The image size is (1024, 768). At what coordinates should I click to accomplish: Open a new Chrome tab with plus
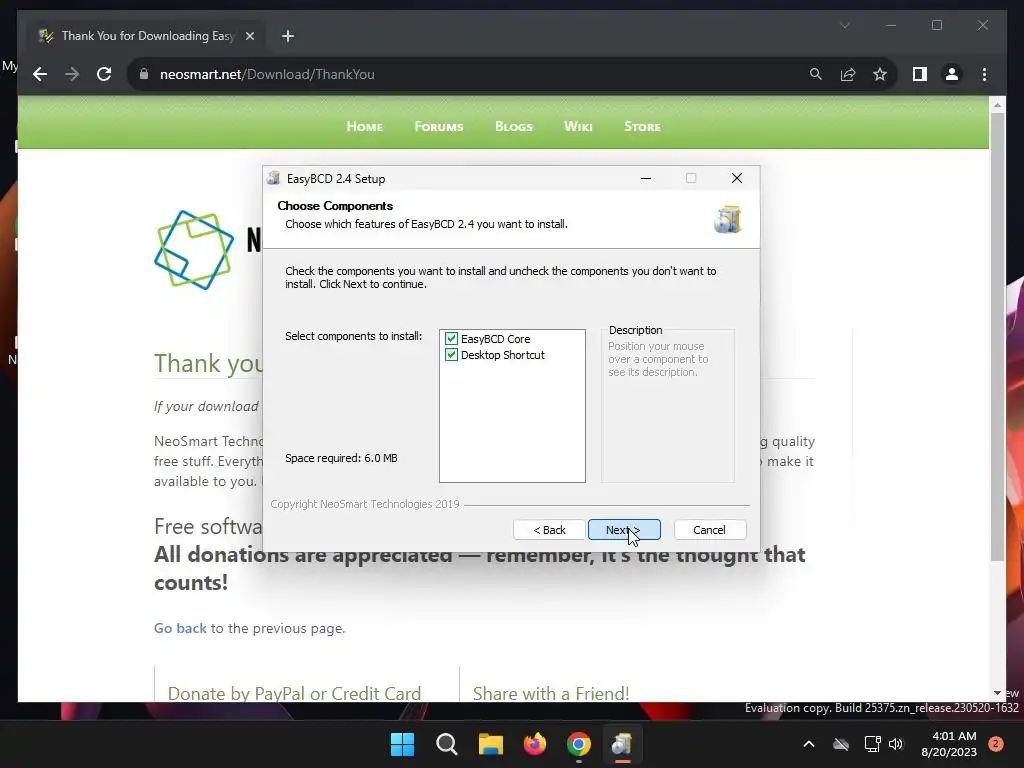pyautogui.click(x=287, y=36)
